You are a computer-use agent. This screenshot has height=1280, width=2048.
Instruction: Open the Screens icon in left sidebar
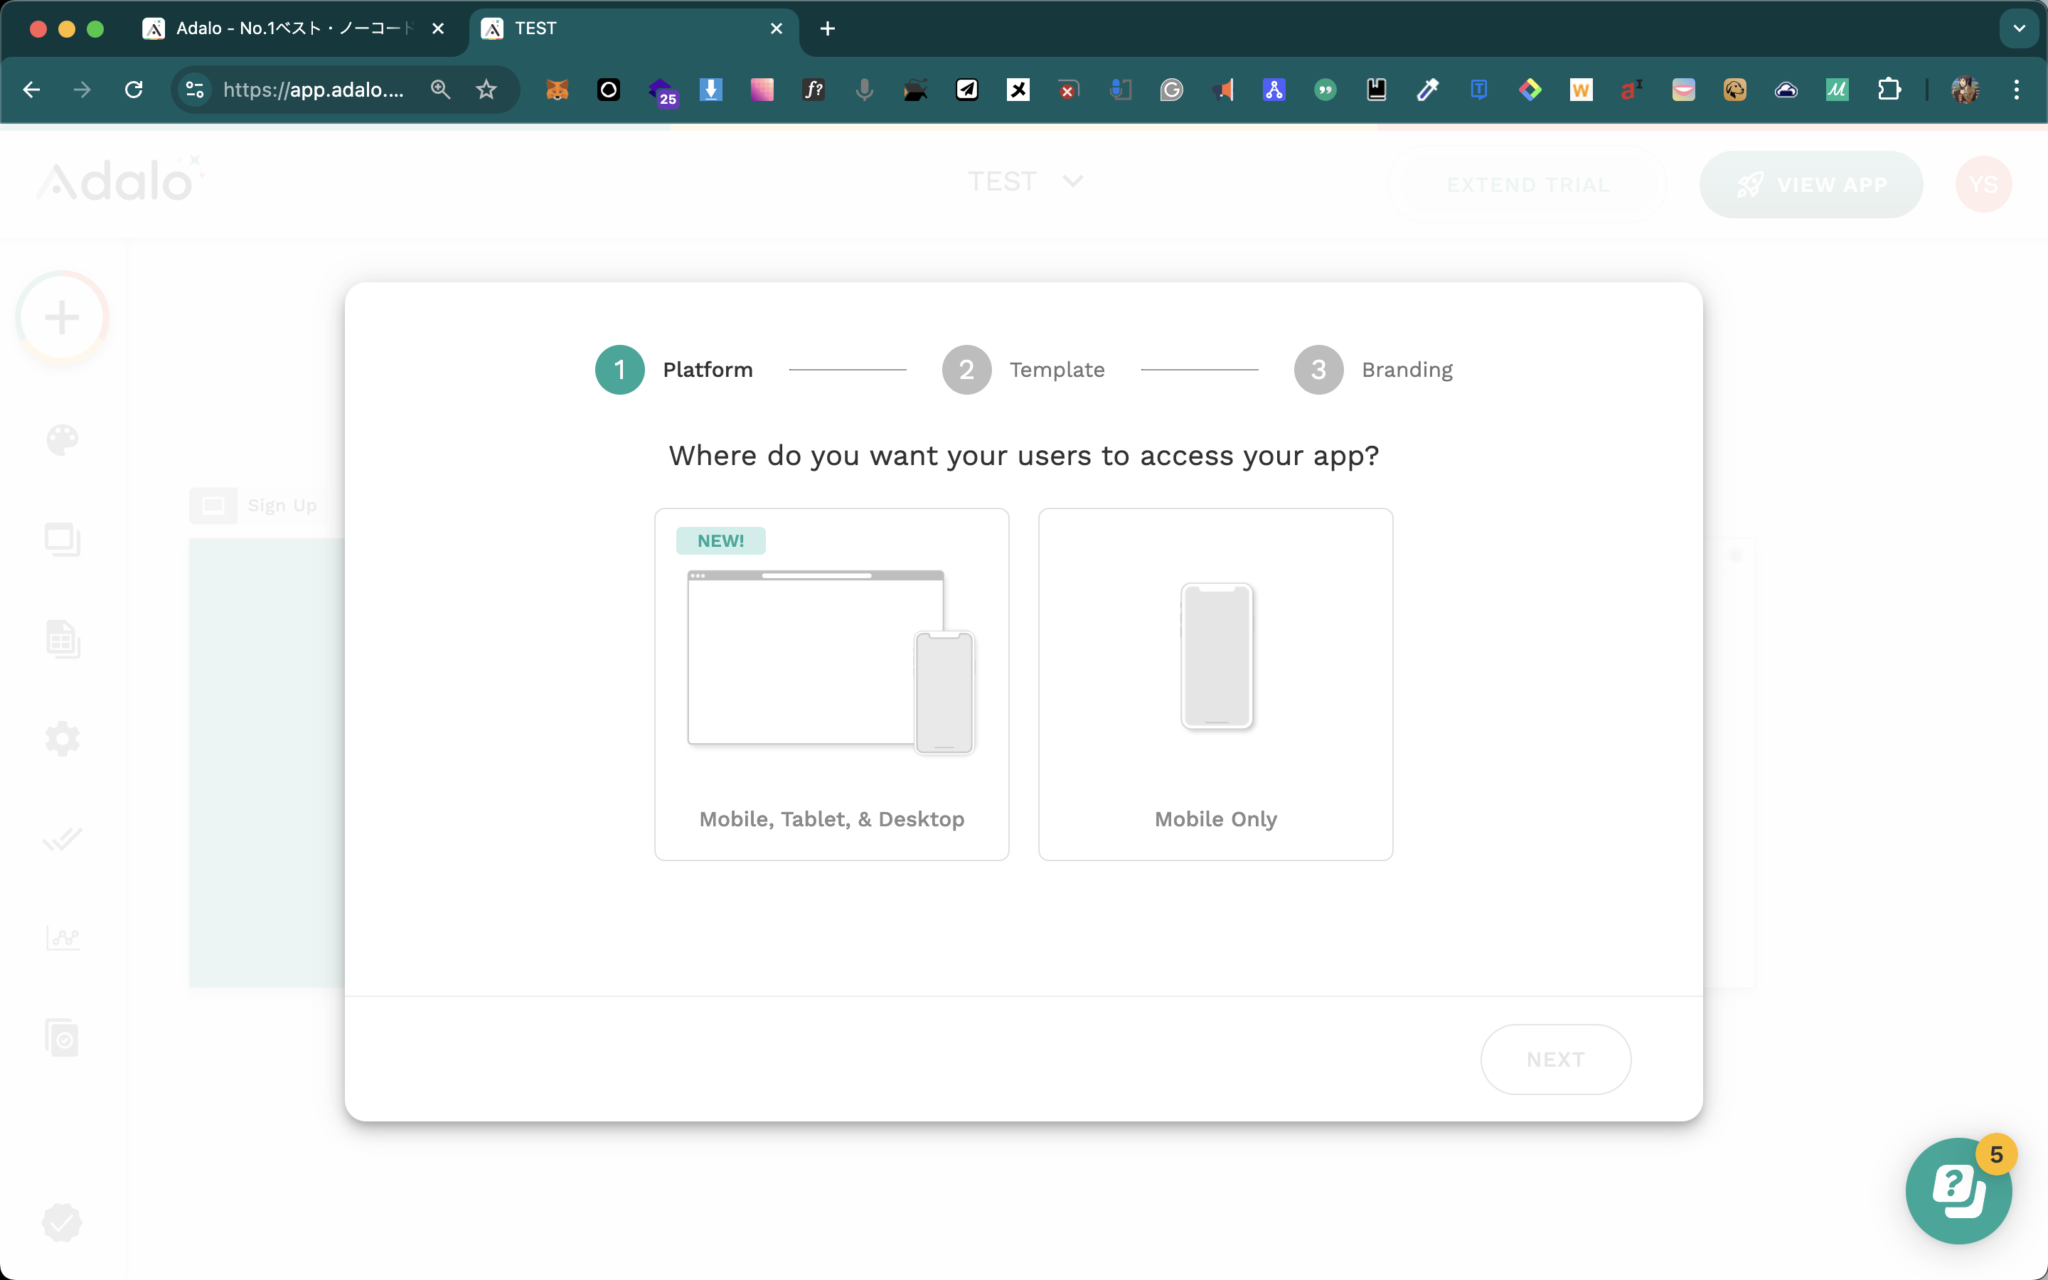coord(62,540)
